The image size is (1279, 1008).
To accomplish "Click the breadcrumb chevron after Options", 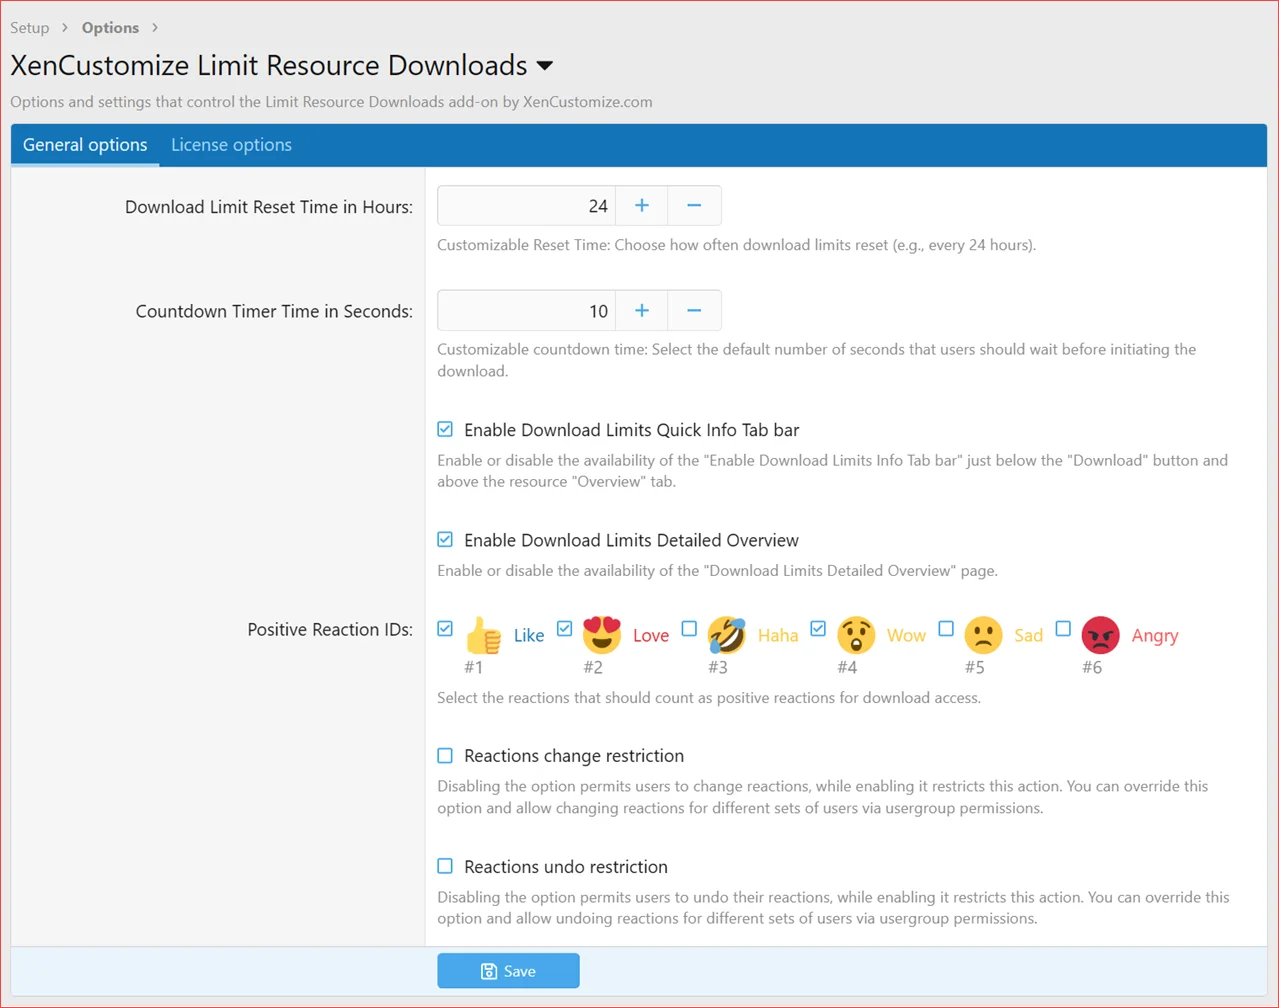I will pyautogui.click(x=155, y=28).
